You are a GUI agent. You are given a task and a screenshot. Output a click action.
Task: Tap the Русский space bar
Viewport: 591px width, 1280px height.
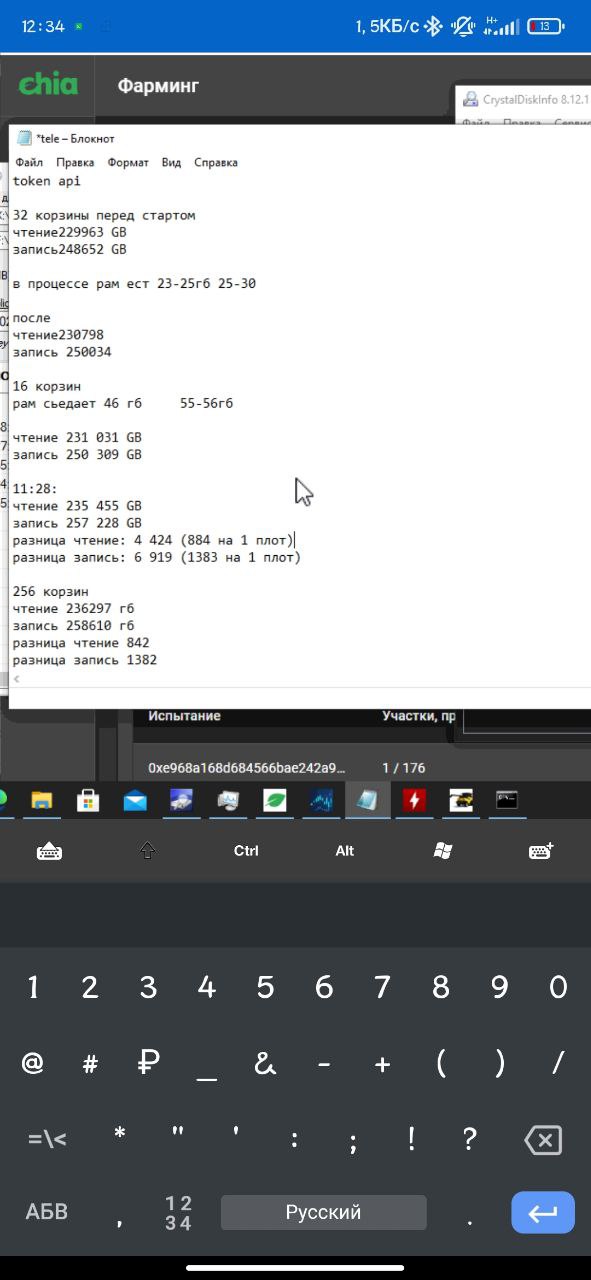[323, 1213]
